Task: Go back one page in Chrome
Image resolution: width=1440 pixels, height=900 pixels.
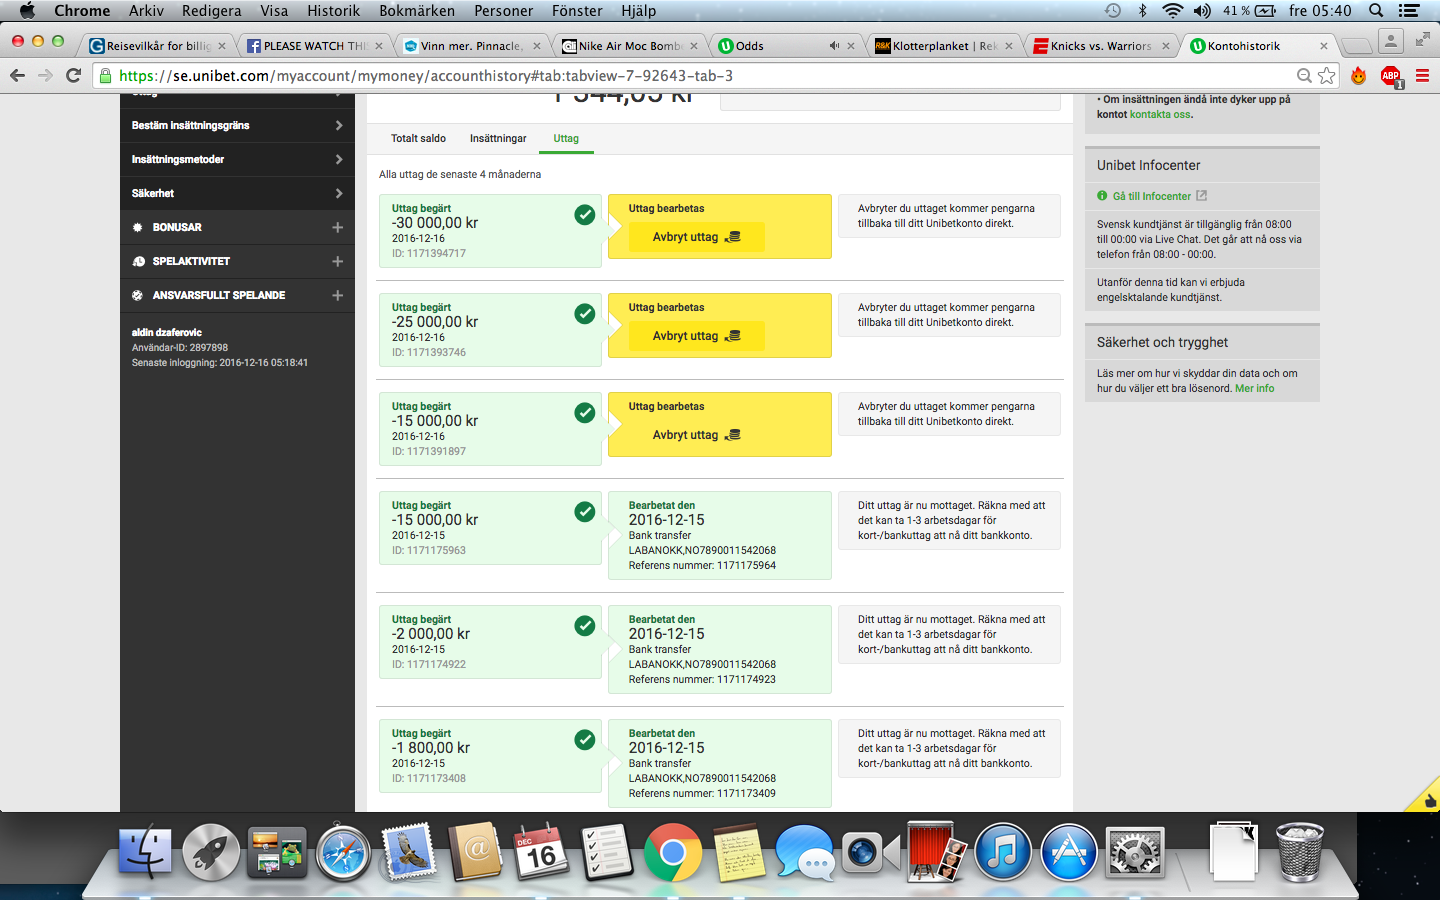Action: 17,75
